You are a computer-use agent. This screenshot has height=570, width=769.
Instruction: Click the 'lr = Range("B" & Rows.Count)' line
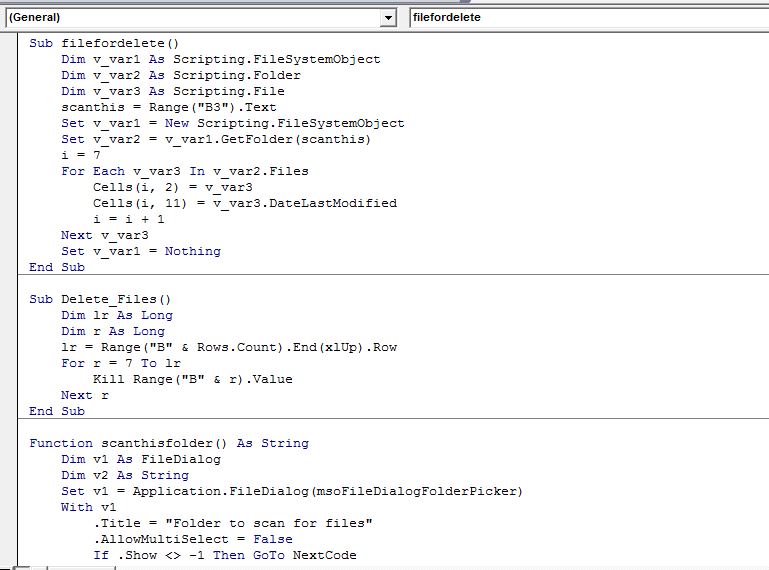(x=229, y=347)
